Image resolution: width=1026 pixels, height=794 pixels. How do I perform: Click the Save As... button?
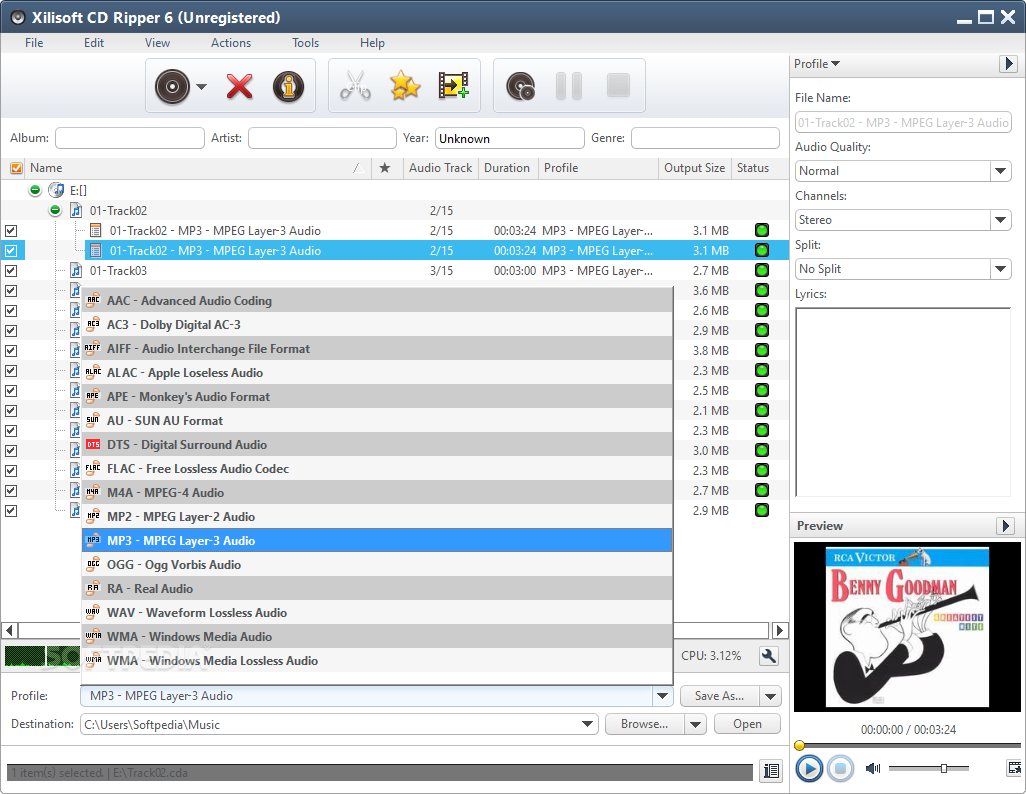719,696
